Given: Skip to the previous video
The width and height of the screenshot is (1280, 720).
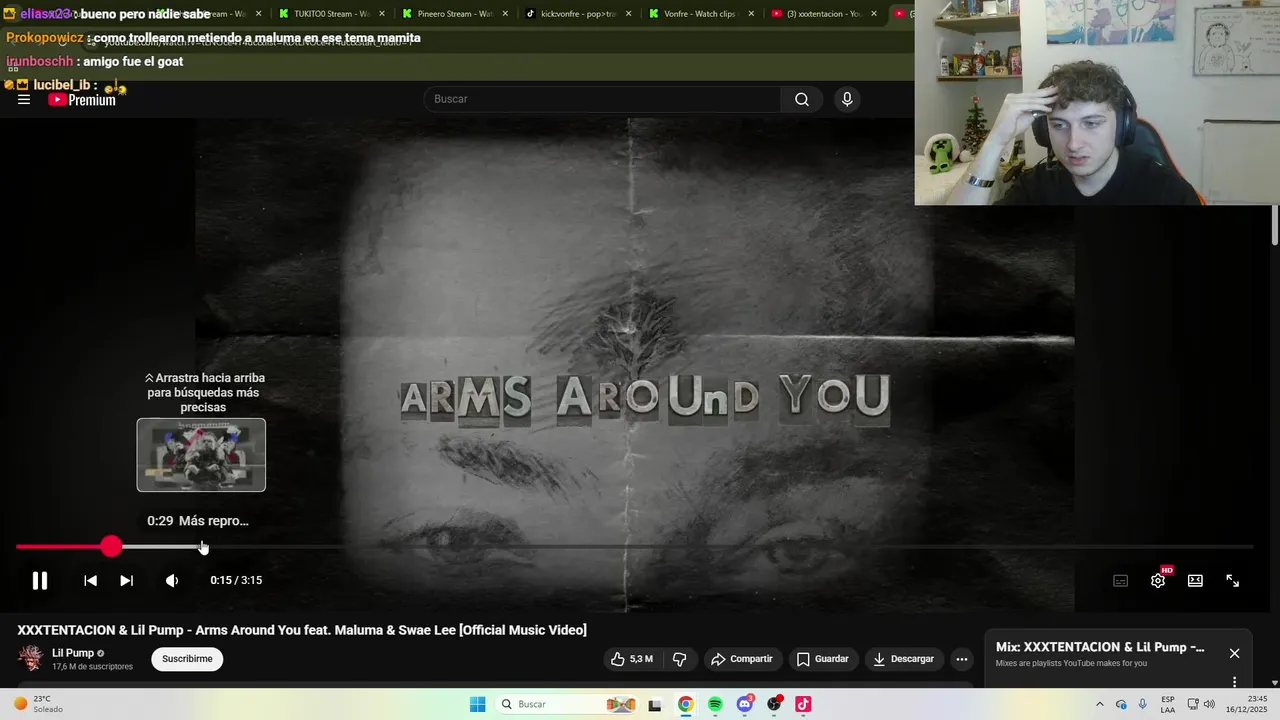Looking at the screenshot, I should 90,580.
